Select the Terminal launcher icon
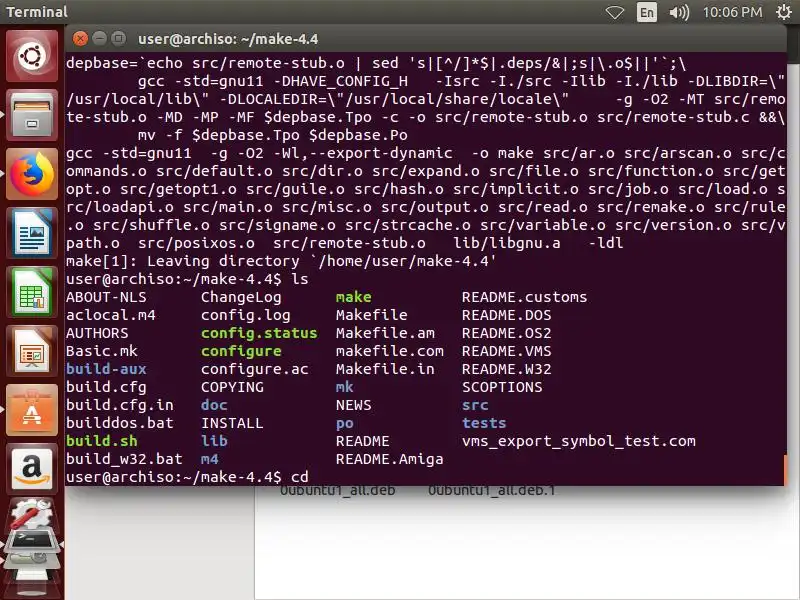This screenshot has height=600, width=800. [32, 541]
